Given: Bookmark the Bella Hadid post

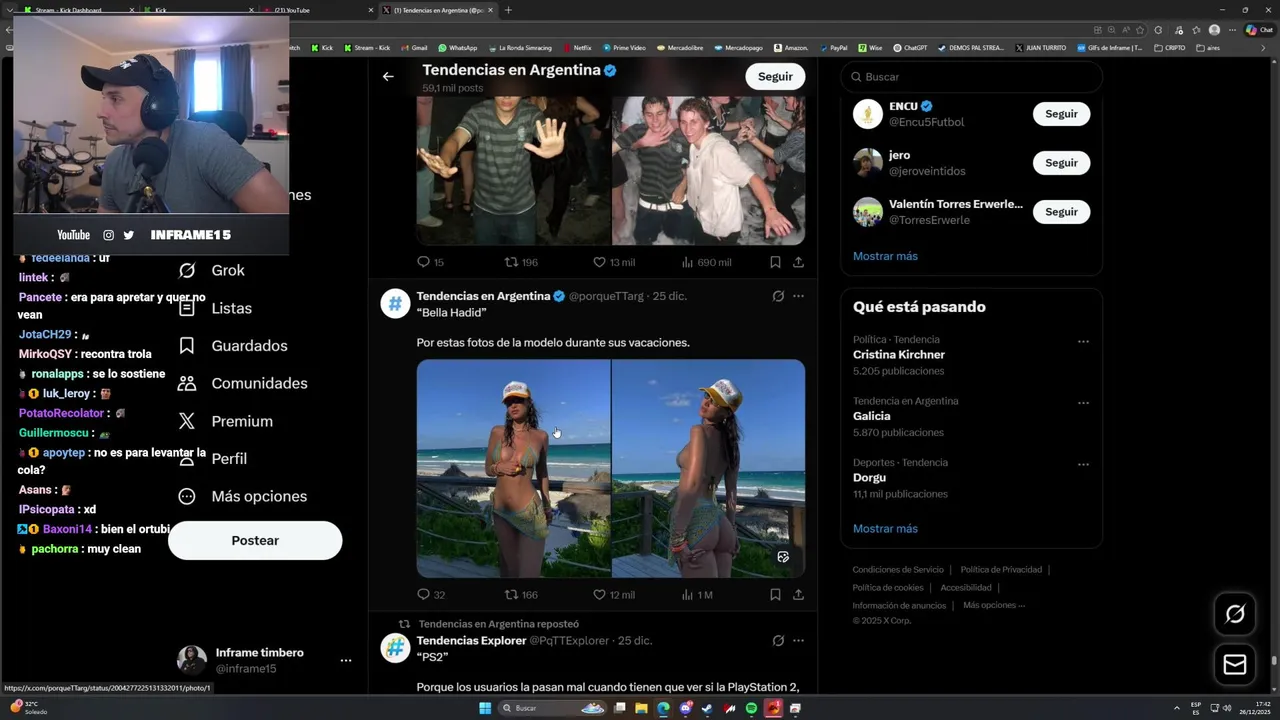Looking at the screenshot, I should pos(775,594).
